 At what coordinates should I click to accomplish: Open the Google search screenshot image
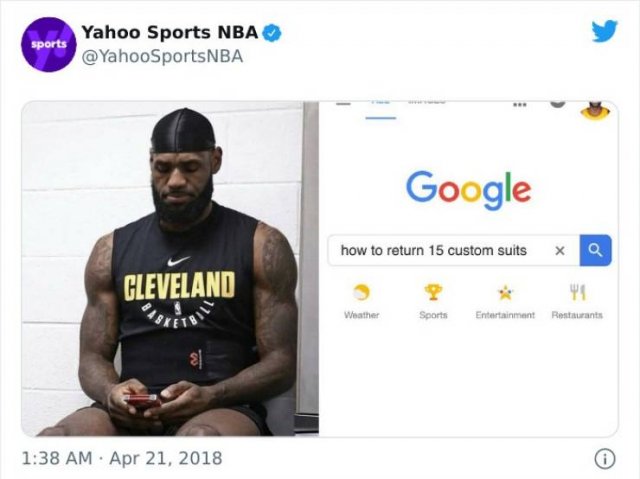(x=469, y=269)
